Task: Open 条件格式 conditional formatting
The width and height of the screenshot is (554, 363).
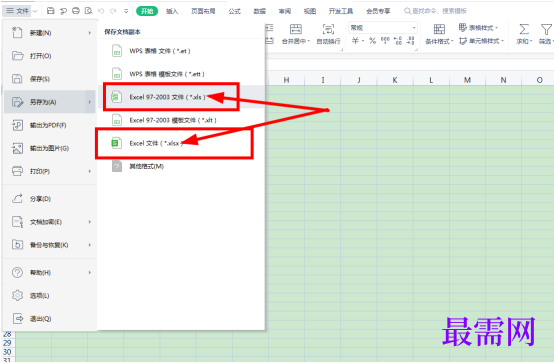Action: pos(439,34)
